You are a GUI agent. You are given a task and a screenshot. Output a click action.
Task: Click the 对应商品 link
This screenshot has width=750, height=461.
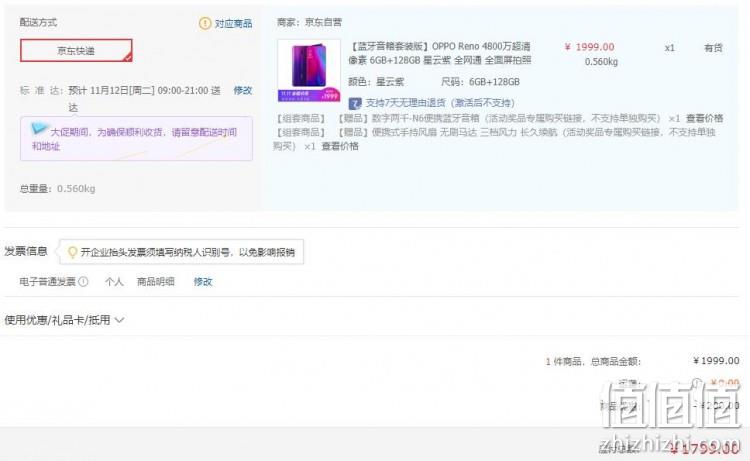233,23
